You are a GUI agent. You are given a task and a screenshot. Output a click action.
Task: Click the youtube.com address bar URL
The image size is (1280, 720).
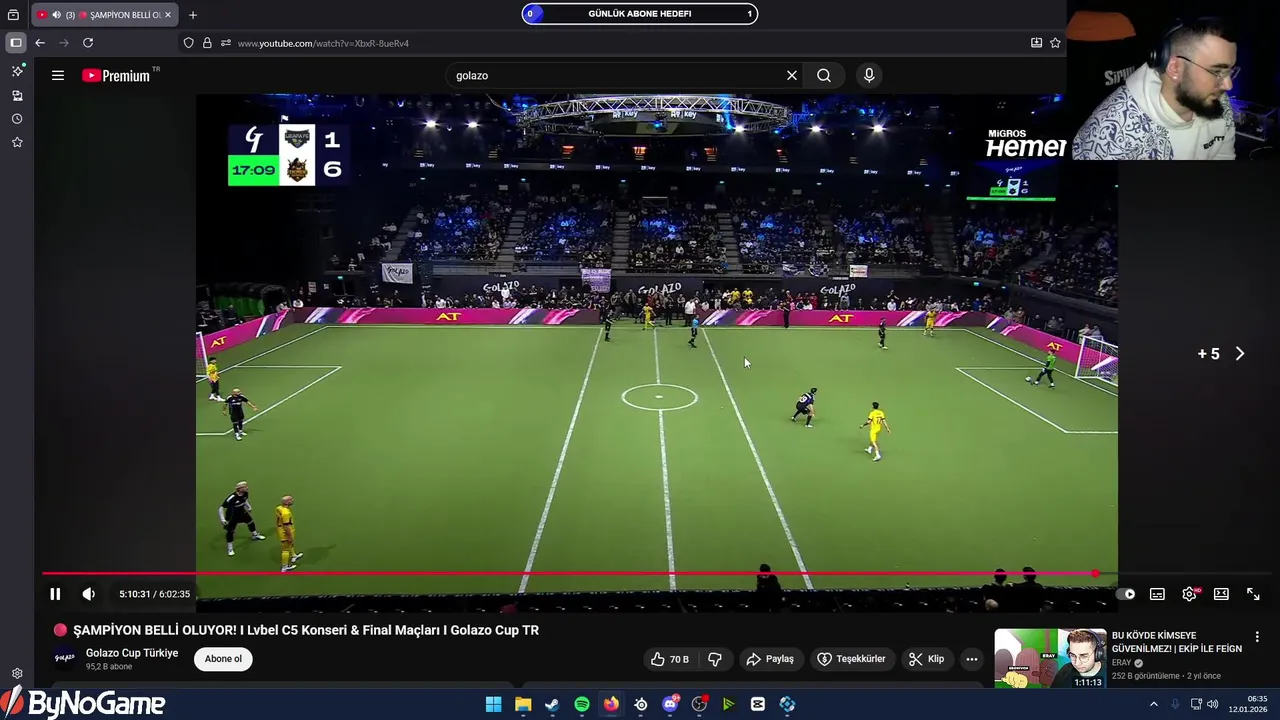323,43
